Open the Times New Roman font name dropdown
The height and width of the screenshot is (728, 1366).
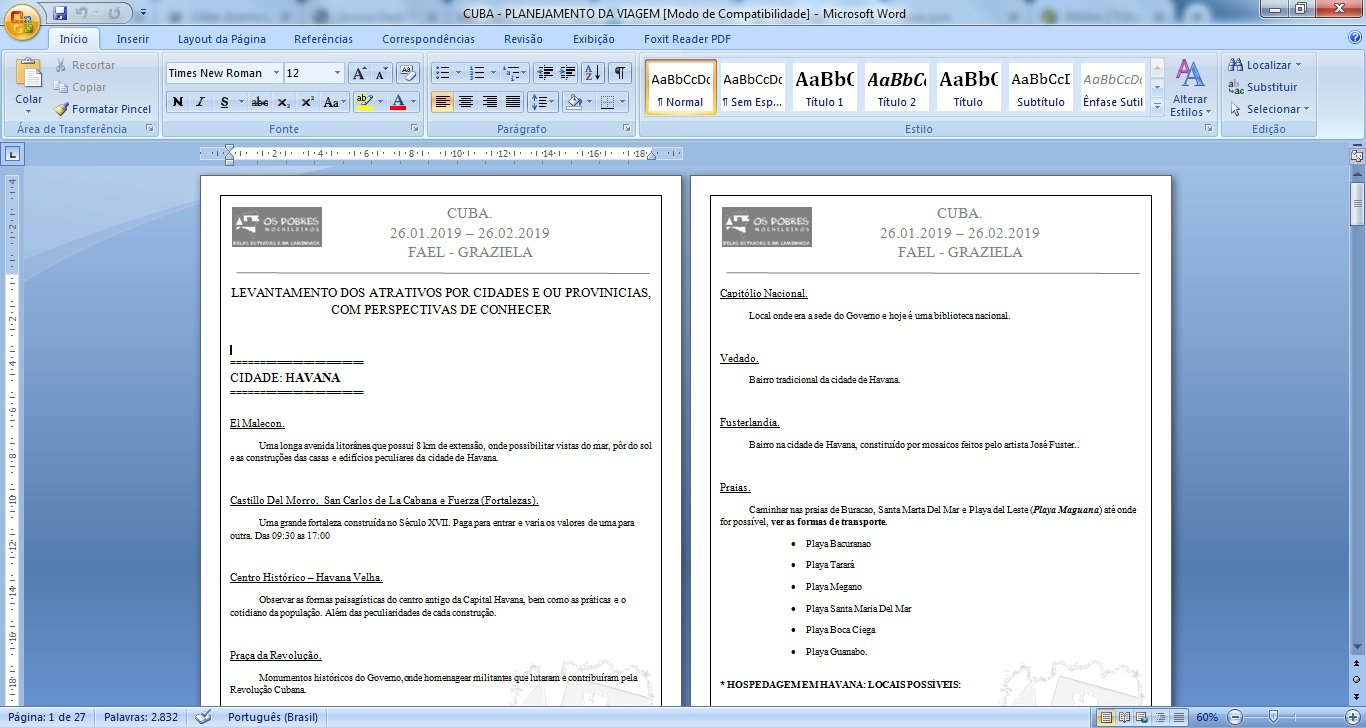274,73
